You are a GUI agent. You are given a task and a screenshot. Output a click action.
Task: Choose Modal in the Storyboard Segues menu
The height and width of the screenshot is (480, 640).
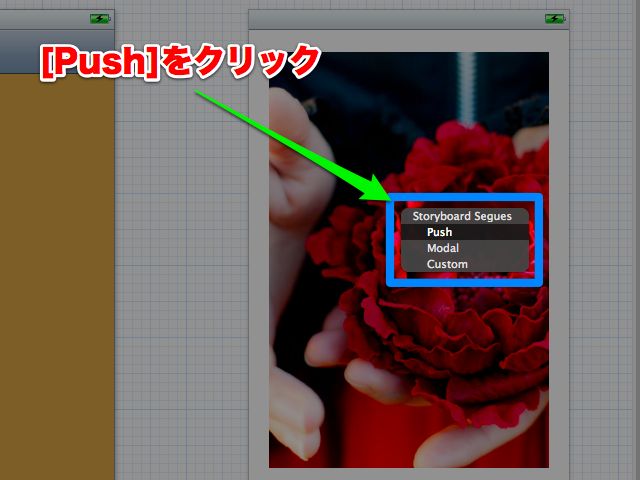(465, 248)
